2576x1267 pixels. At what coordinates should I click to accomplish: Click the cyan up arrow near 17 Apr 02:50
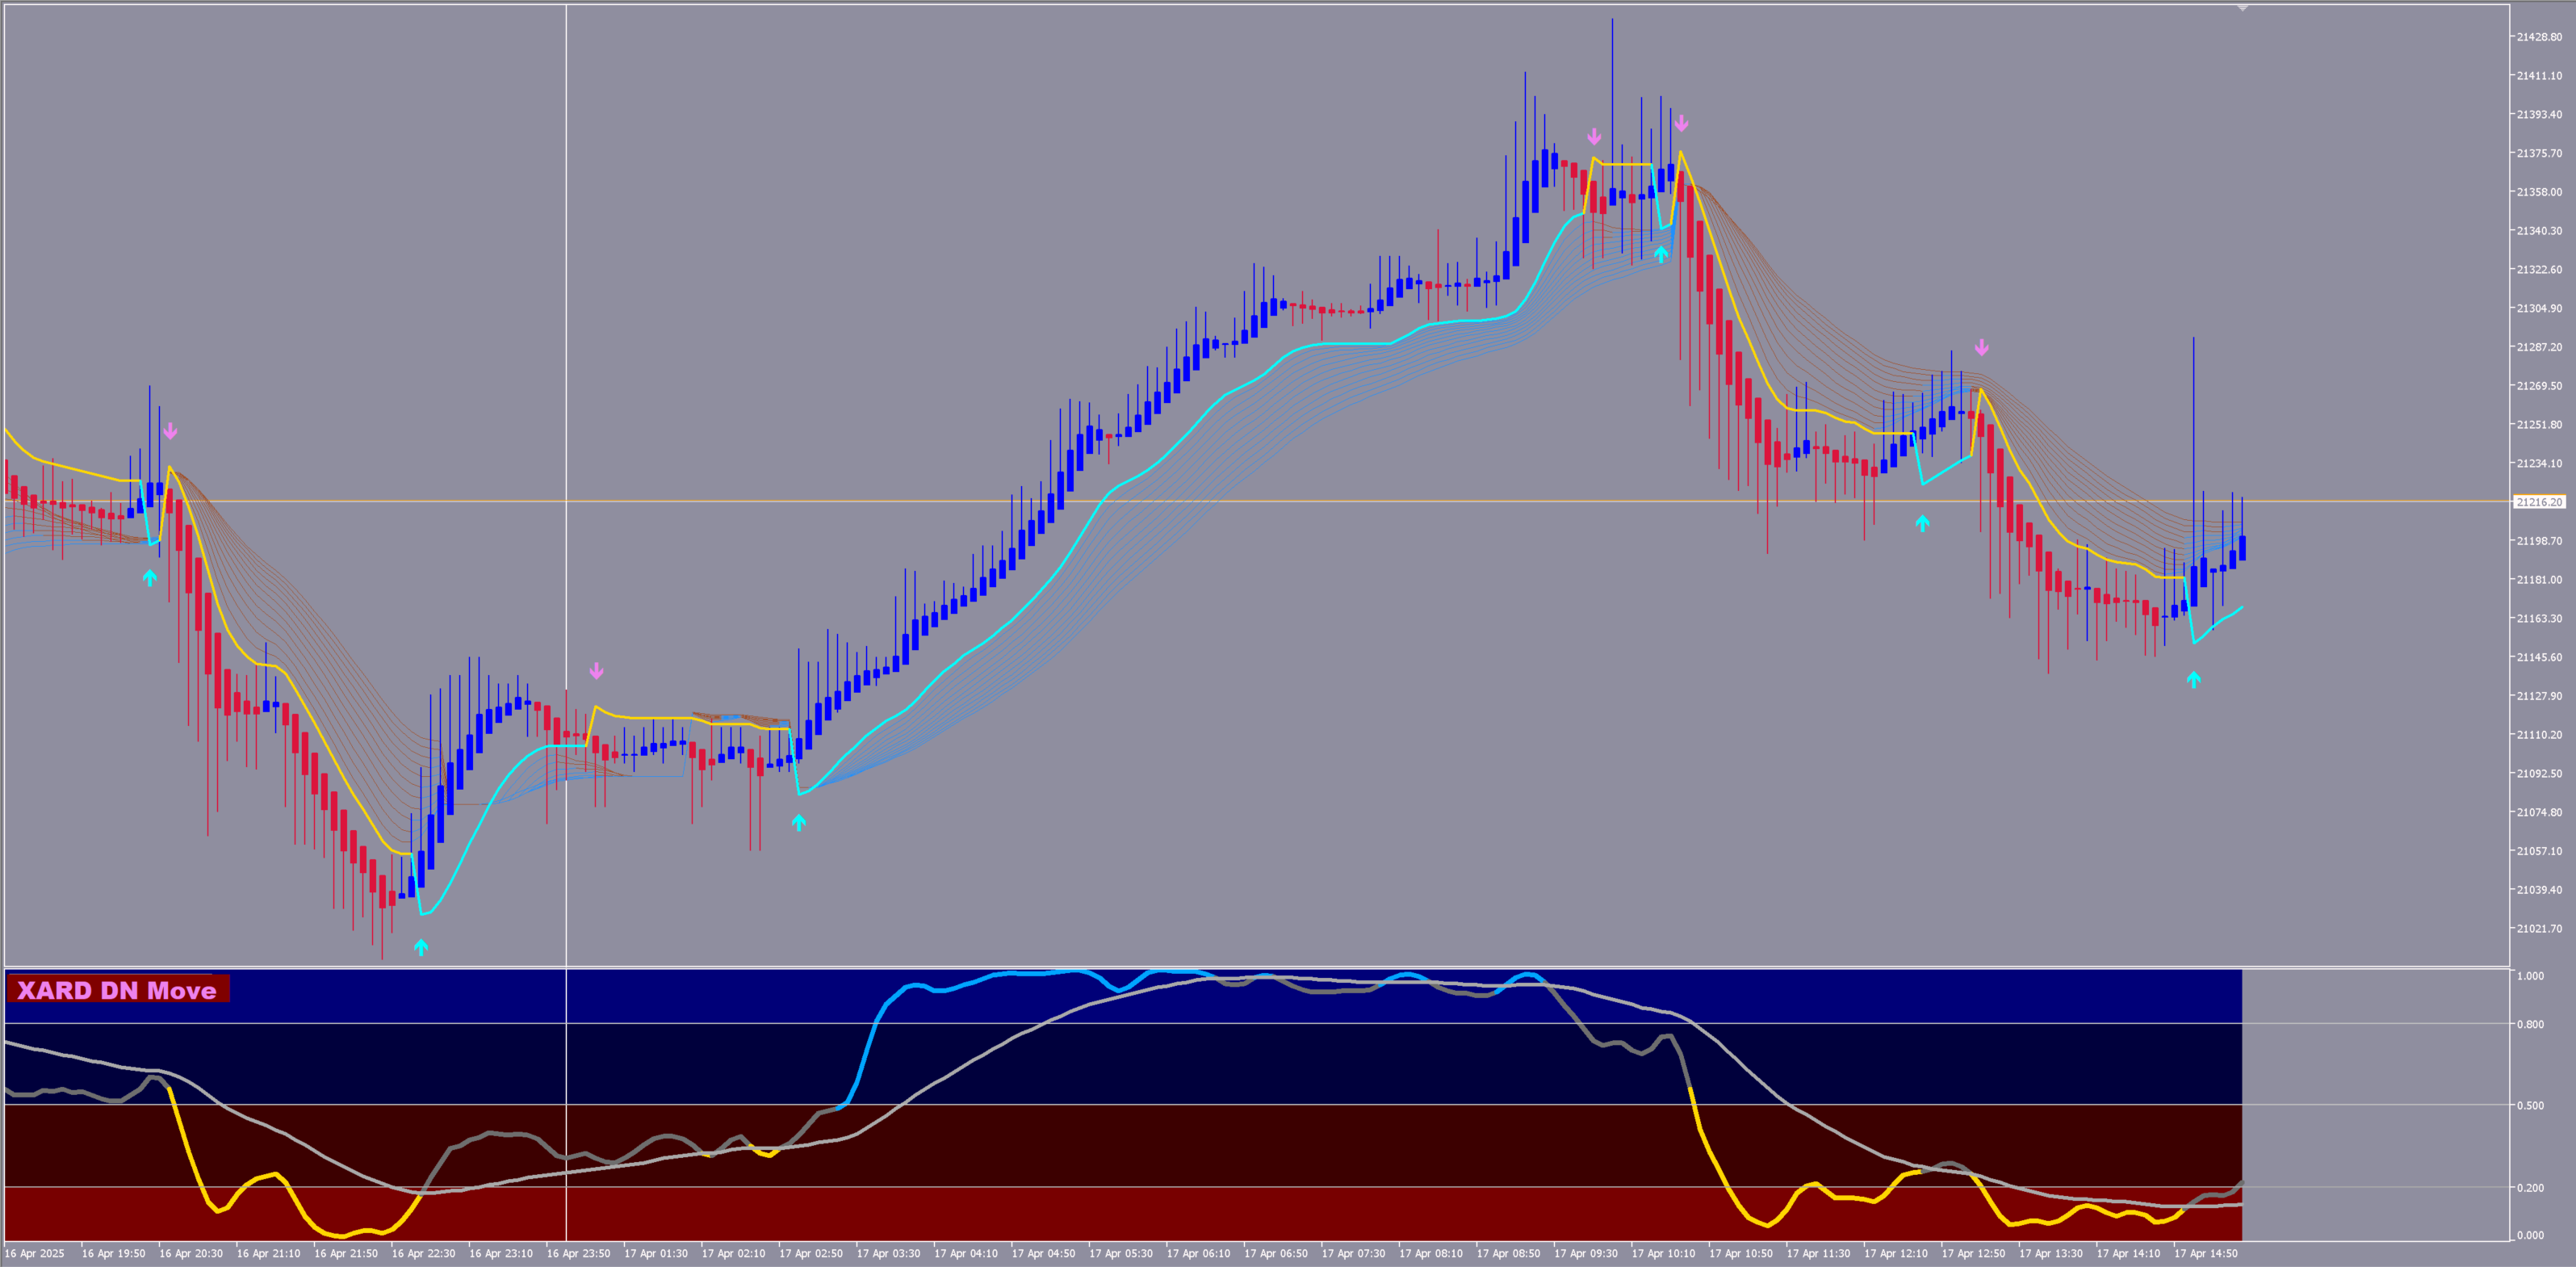[x=798, y=822]
